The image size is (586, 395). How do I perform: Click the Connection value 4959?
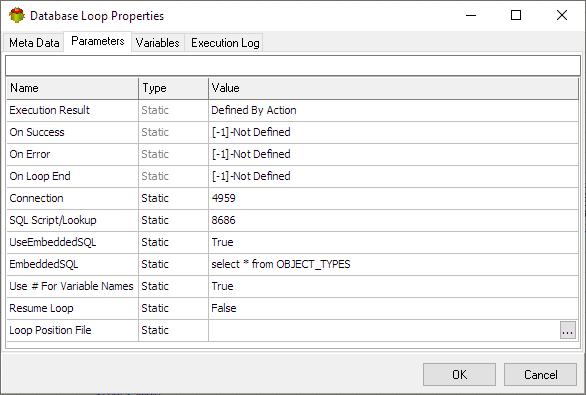[x=223, y=198]
